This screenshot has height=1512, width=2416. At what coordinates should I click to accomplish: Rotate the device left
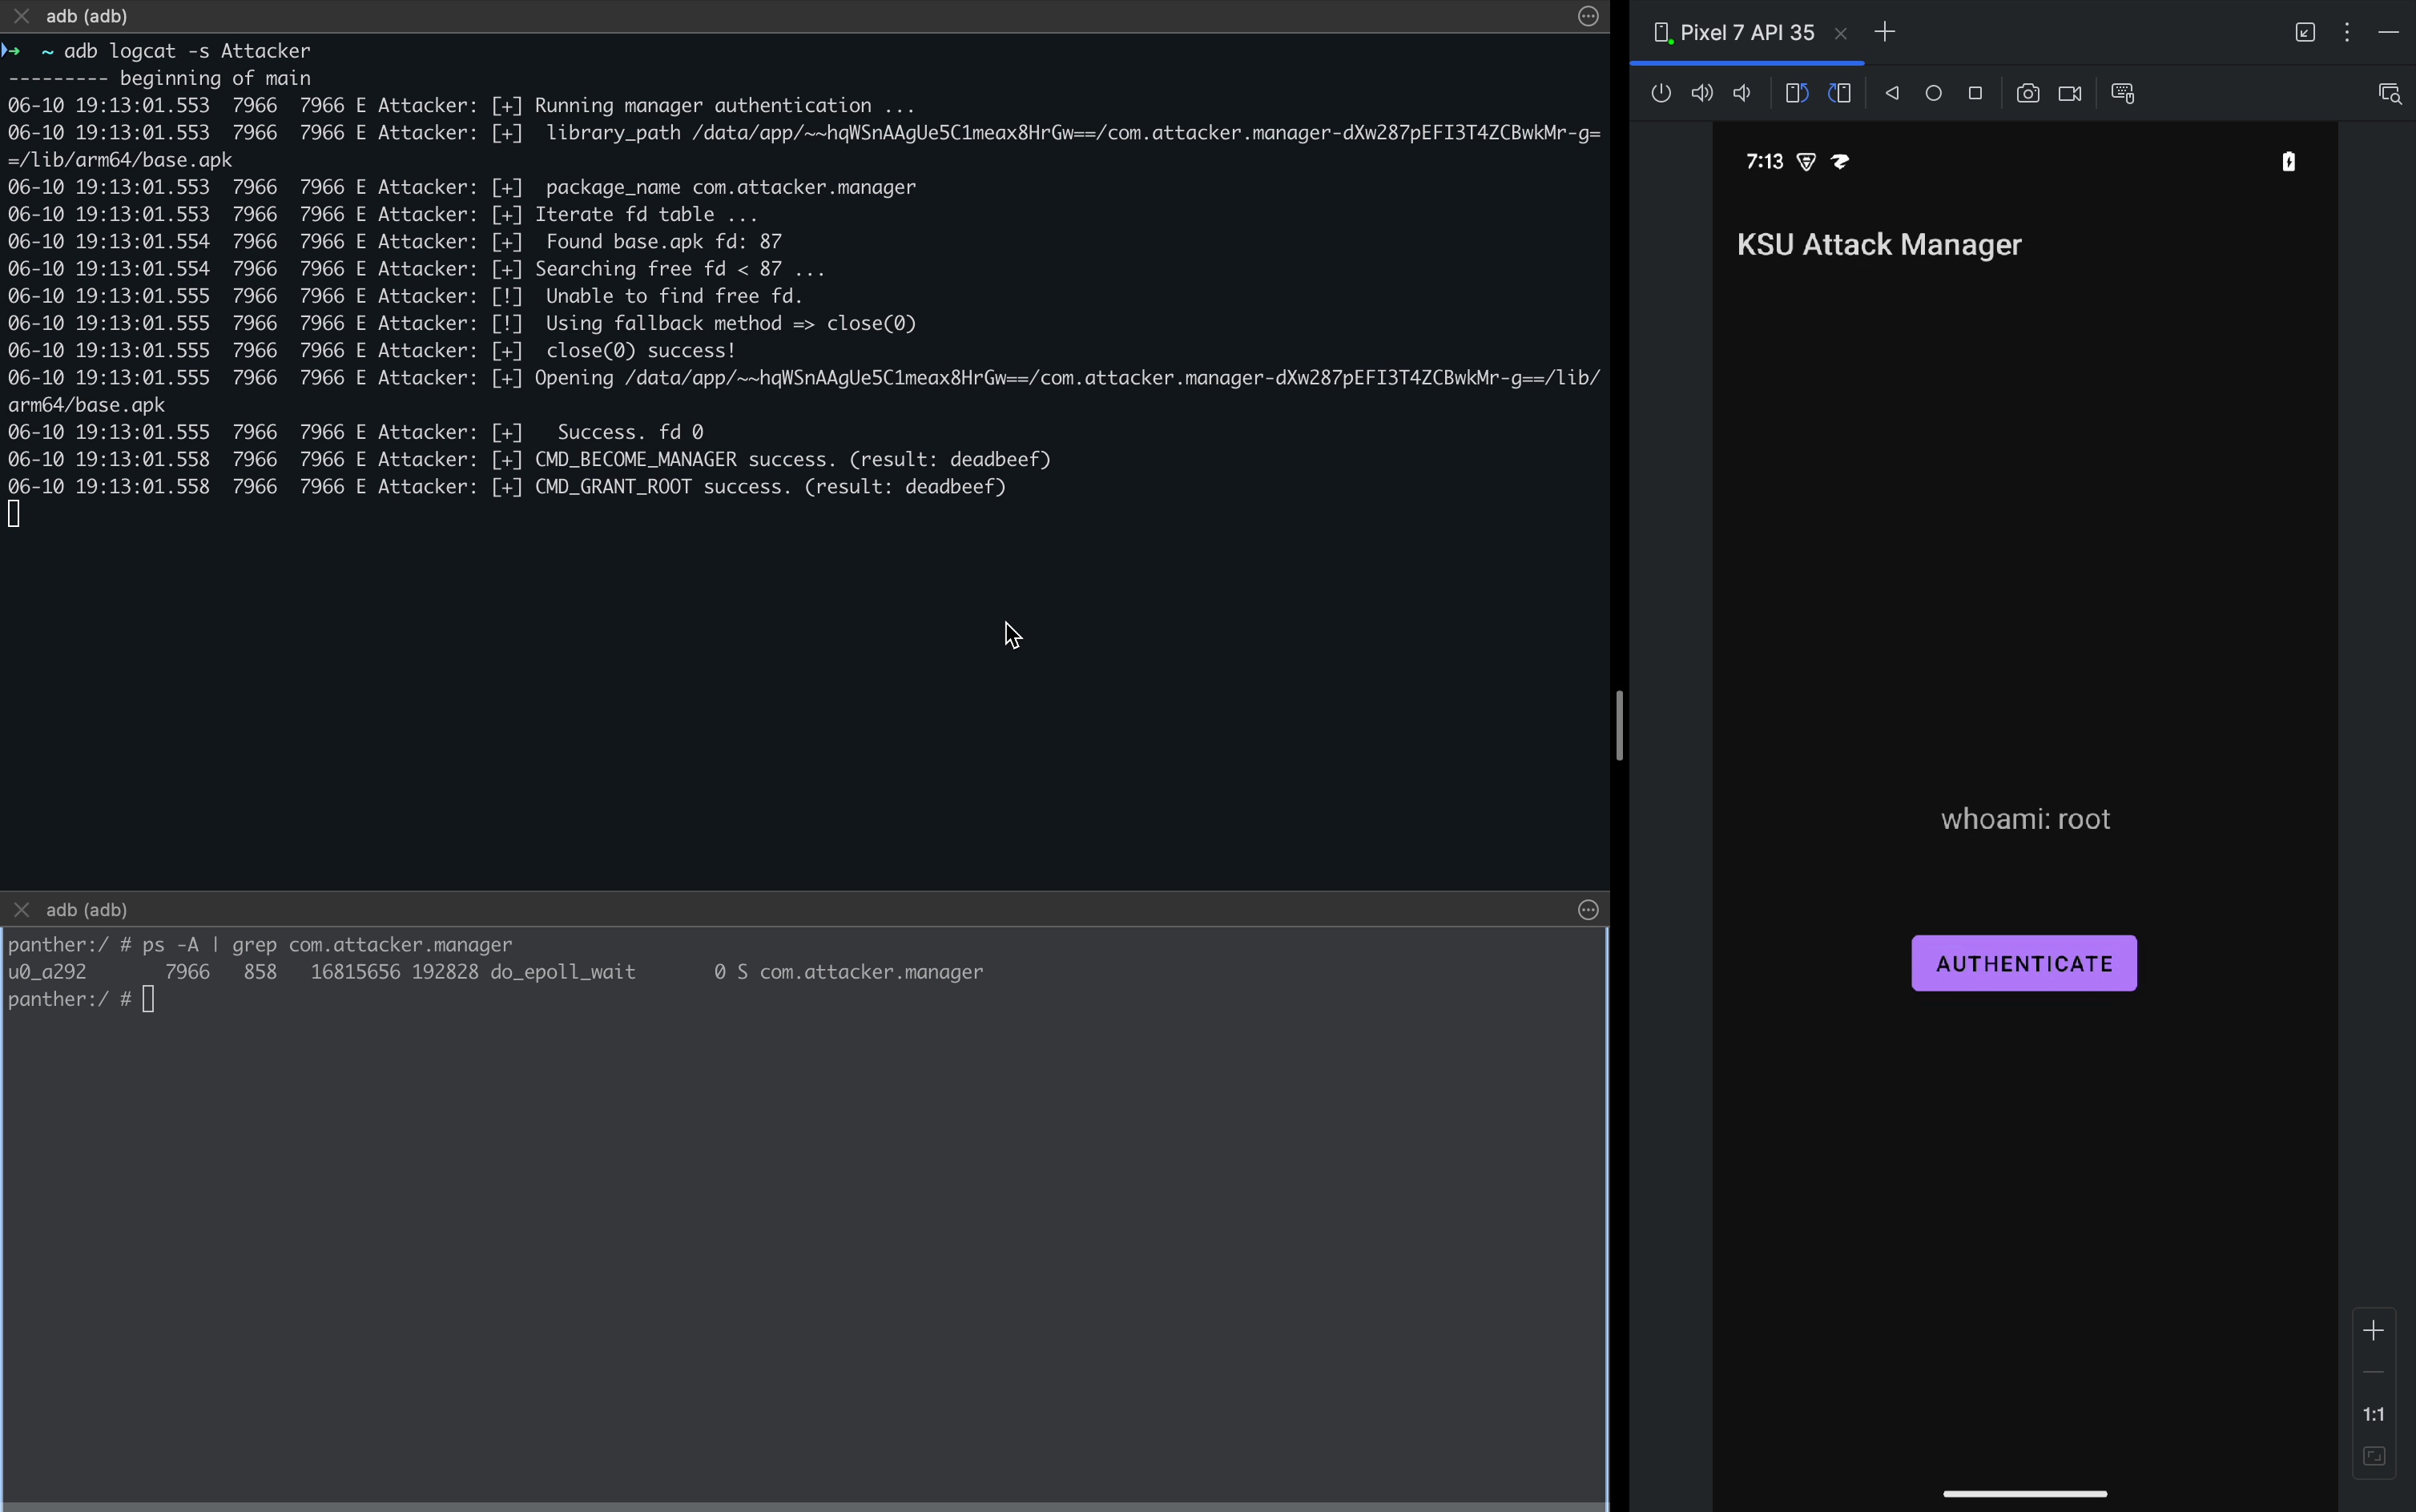(x=1797, y=93)
